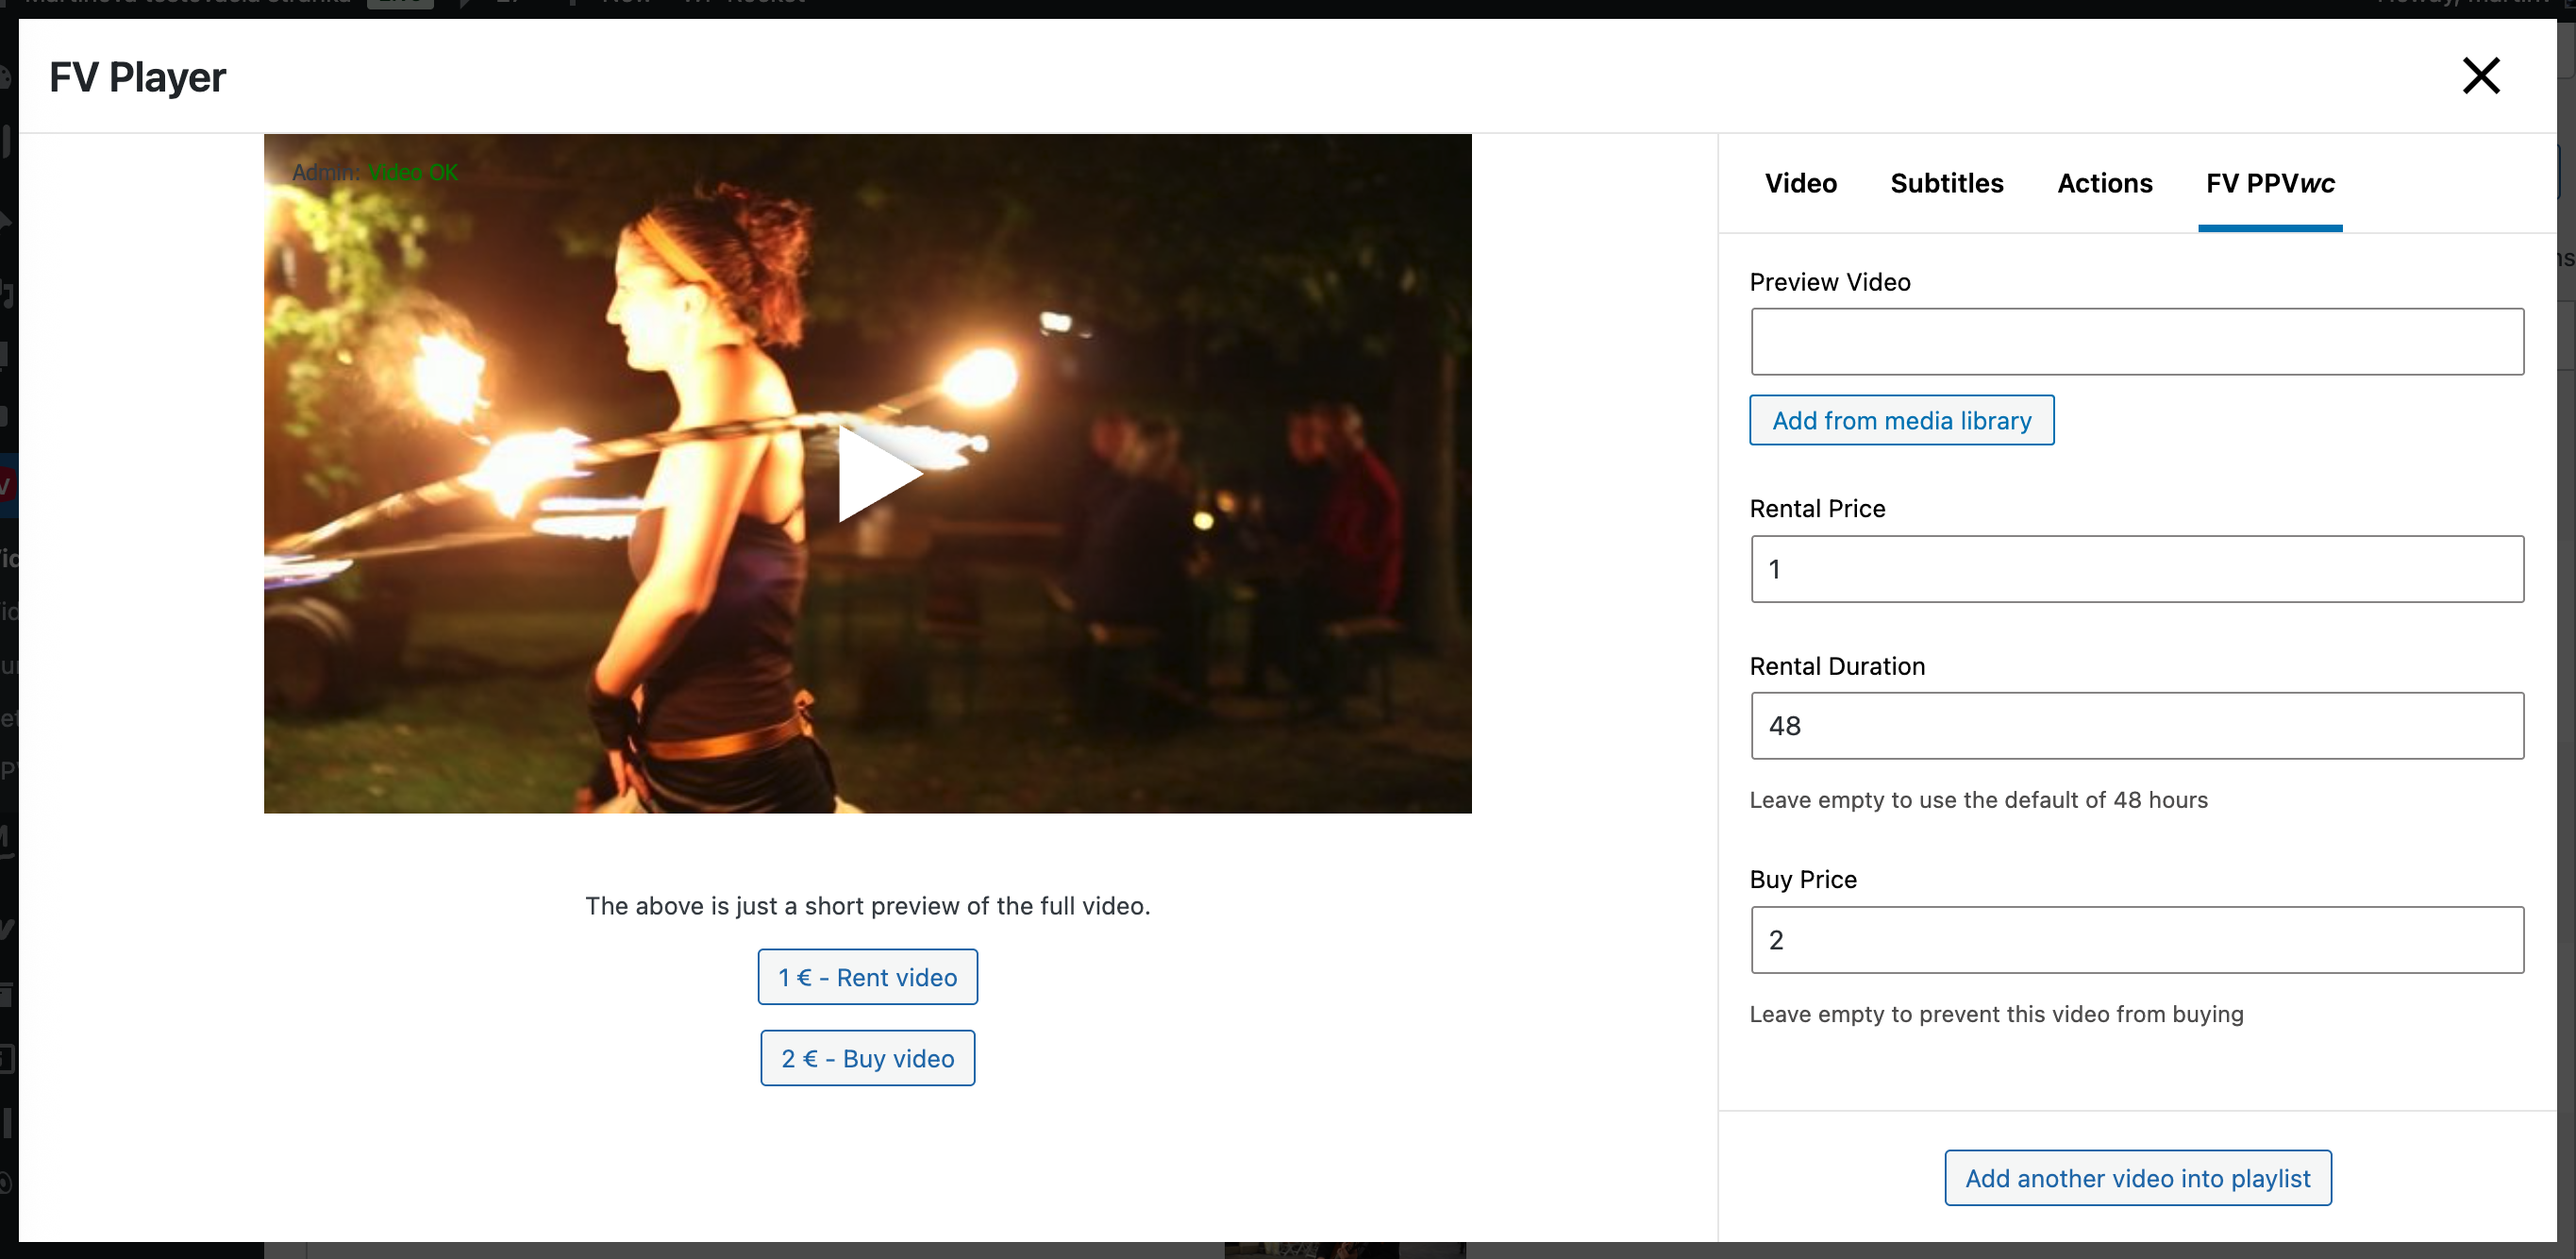Screen dimensions: 2576x1259
Task: Click the 2 € Buy video button
Action: pos(867,1058)
